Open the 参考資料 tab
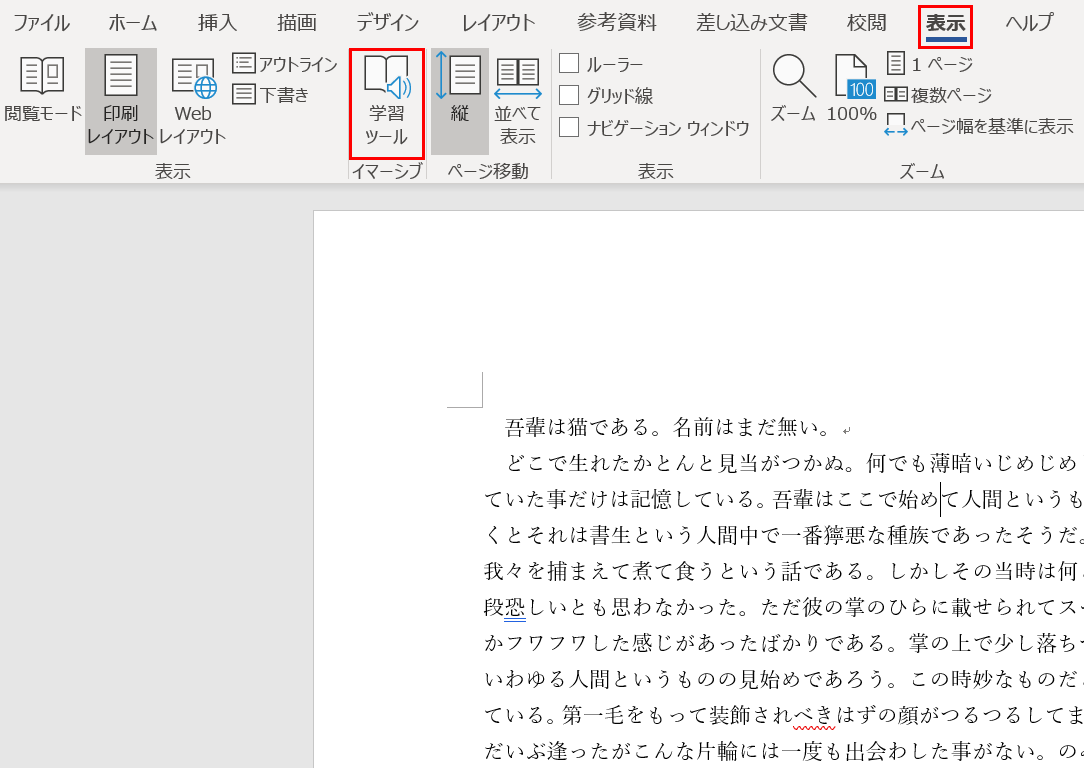1084x768 pixels. click(617, 23)
